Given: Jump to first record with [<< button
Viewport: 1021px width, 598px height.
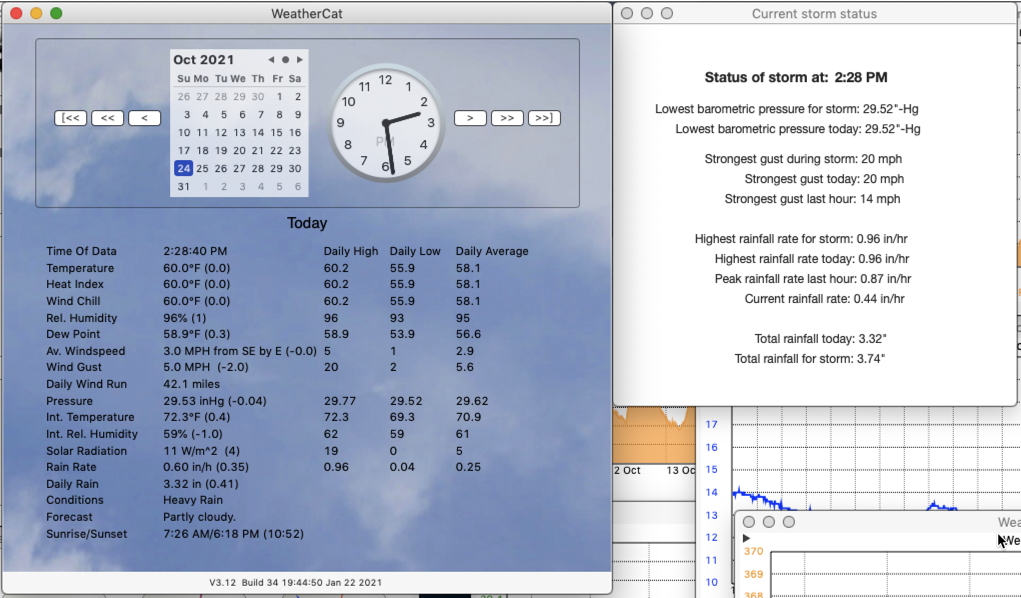Looking at the screenshot, I should (70, 118).
